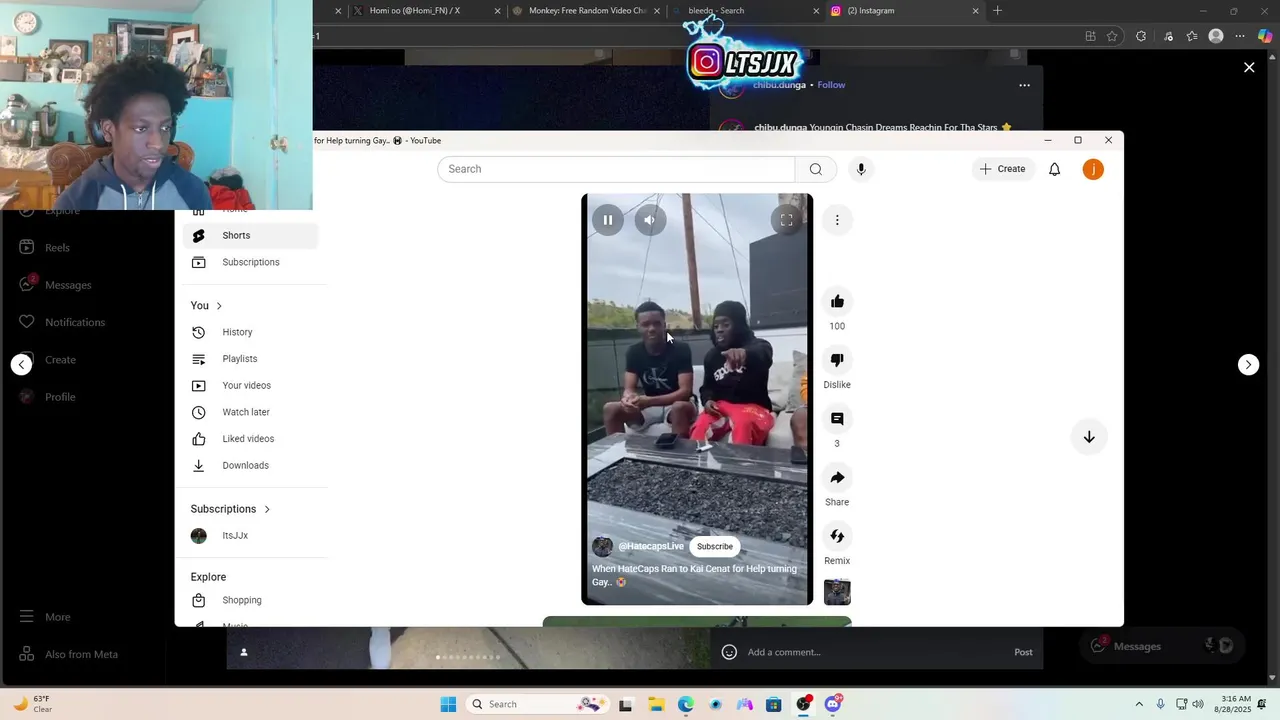
Task: Open Messages in Instagram sidebar
Action: (x=56, y=285)
